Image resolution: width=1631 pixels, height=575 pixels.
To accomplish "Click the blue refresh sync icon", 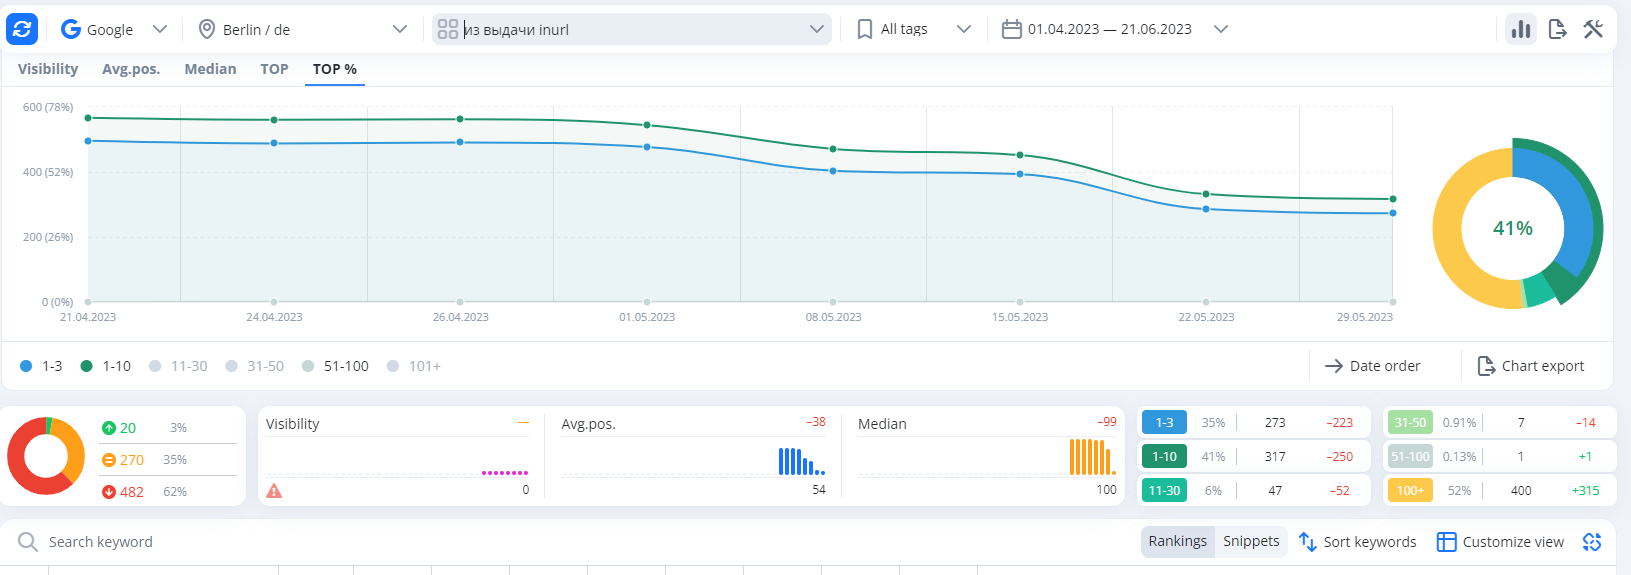I will [22, 29].
